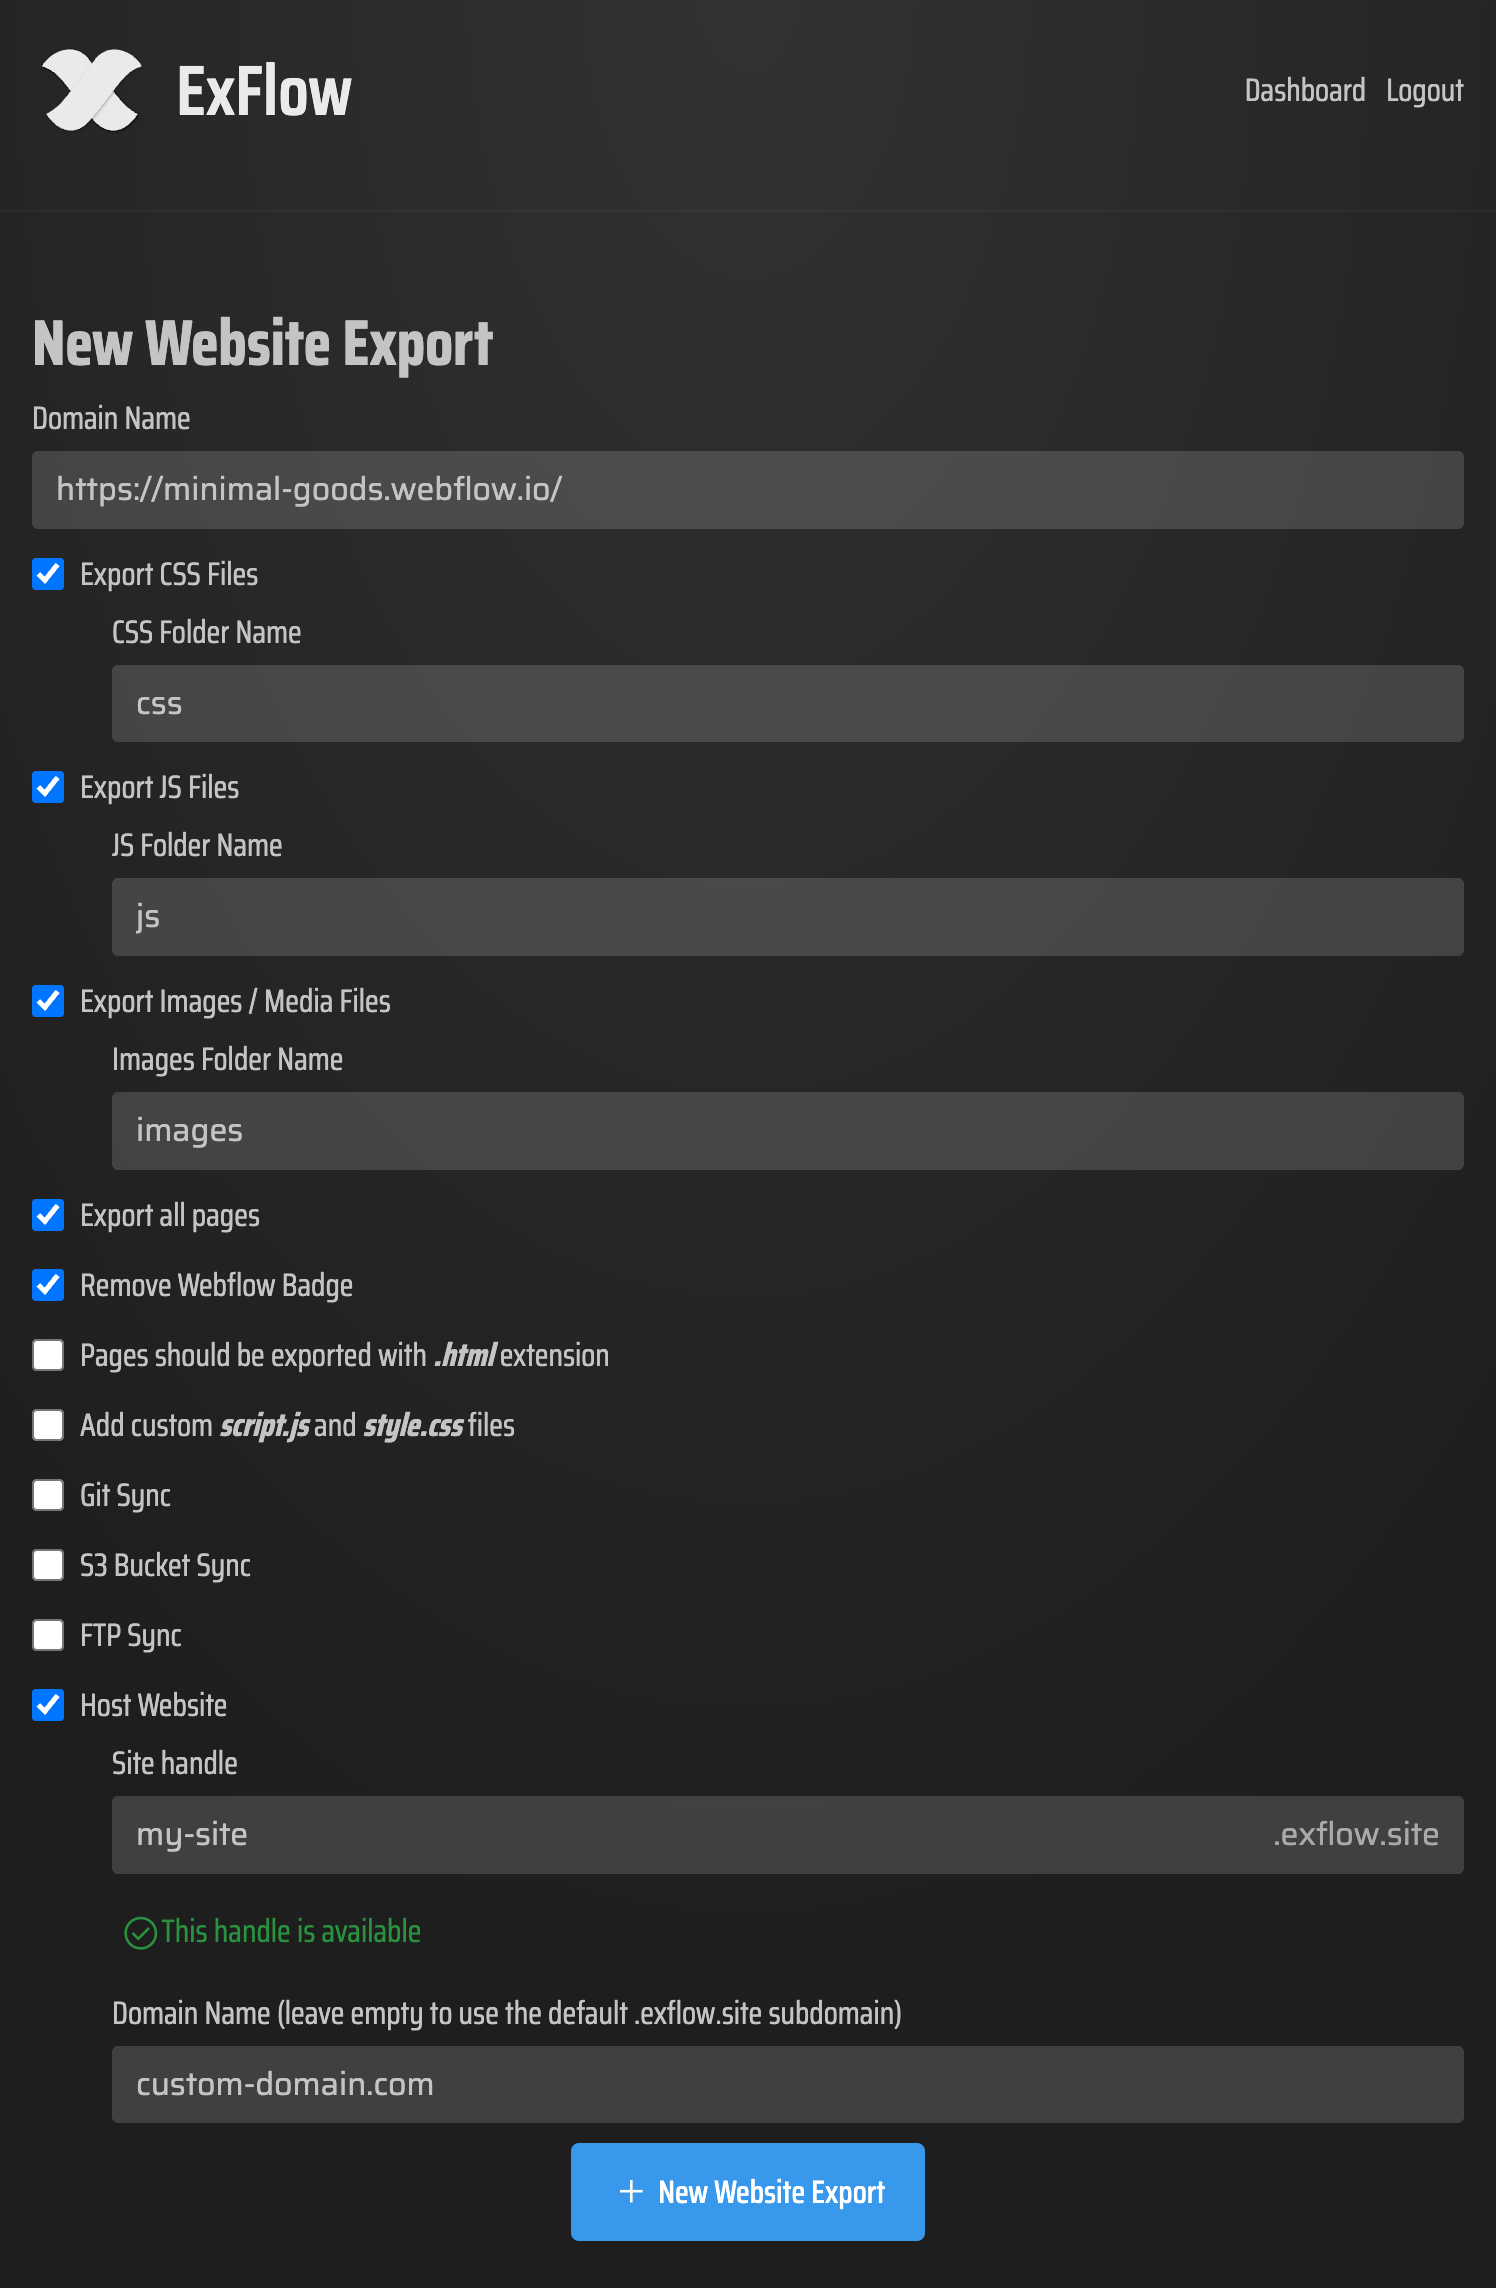Click the green handle availability checkmark icon

pyautogui.click(x=140, y=1932)
